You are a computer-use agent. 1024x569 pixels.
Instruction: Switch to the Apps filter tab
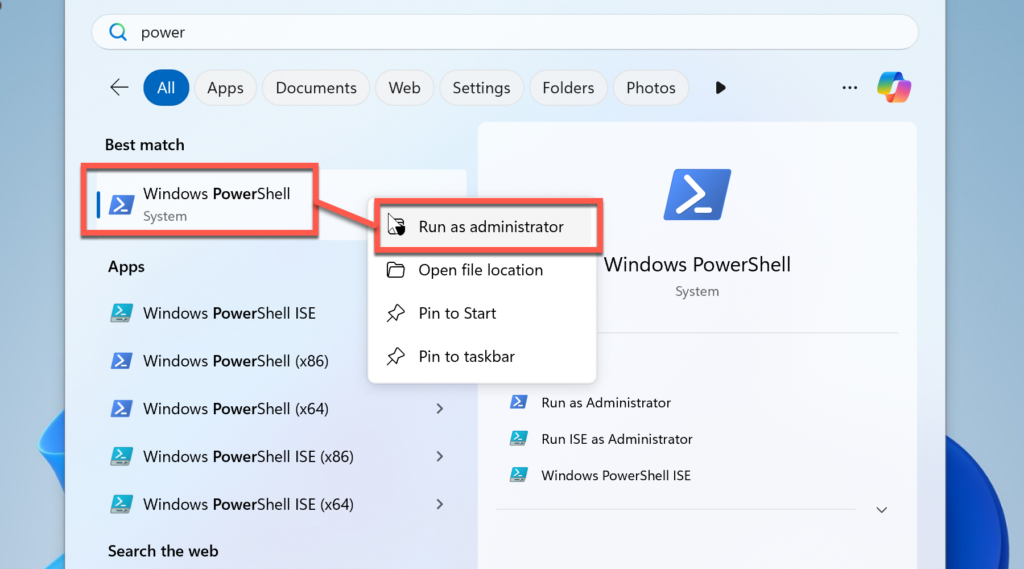[225, 88]
